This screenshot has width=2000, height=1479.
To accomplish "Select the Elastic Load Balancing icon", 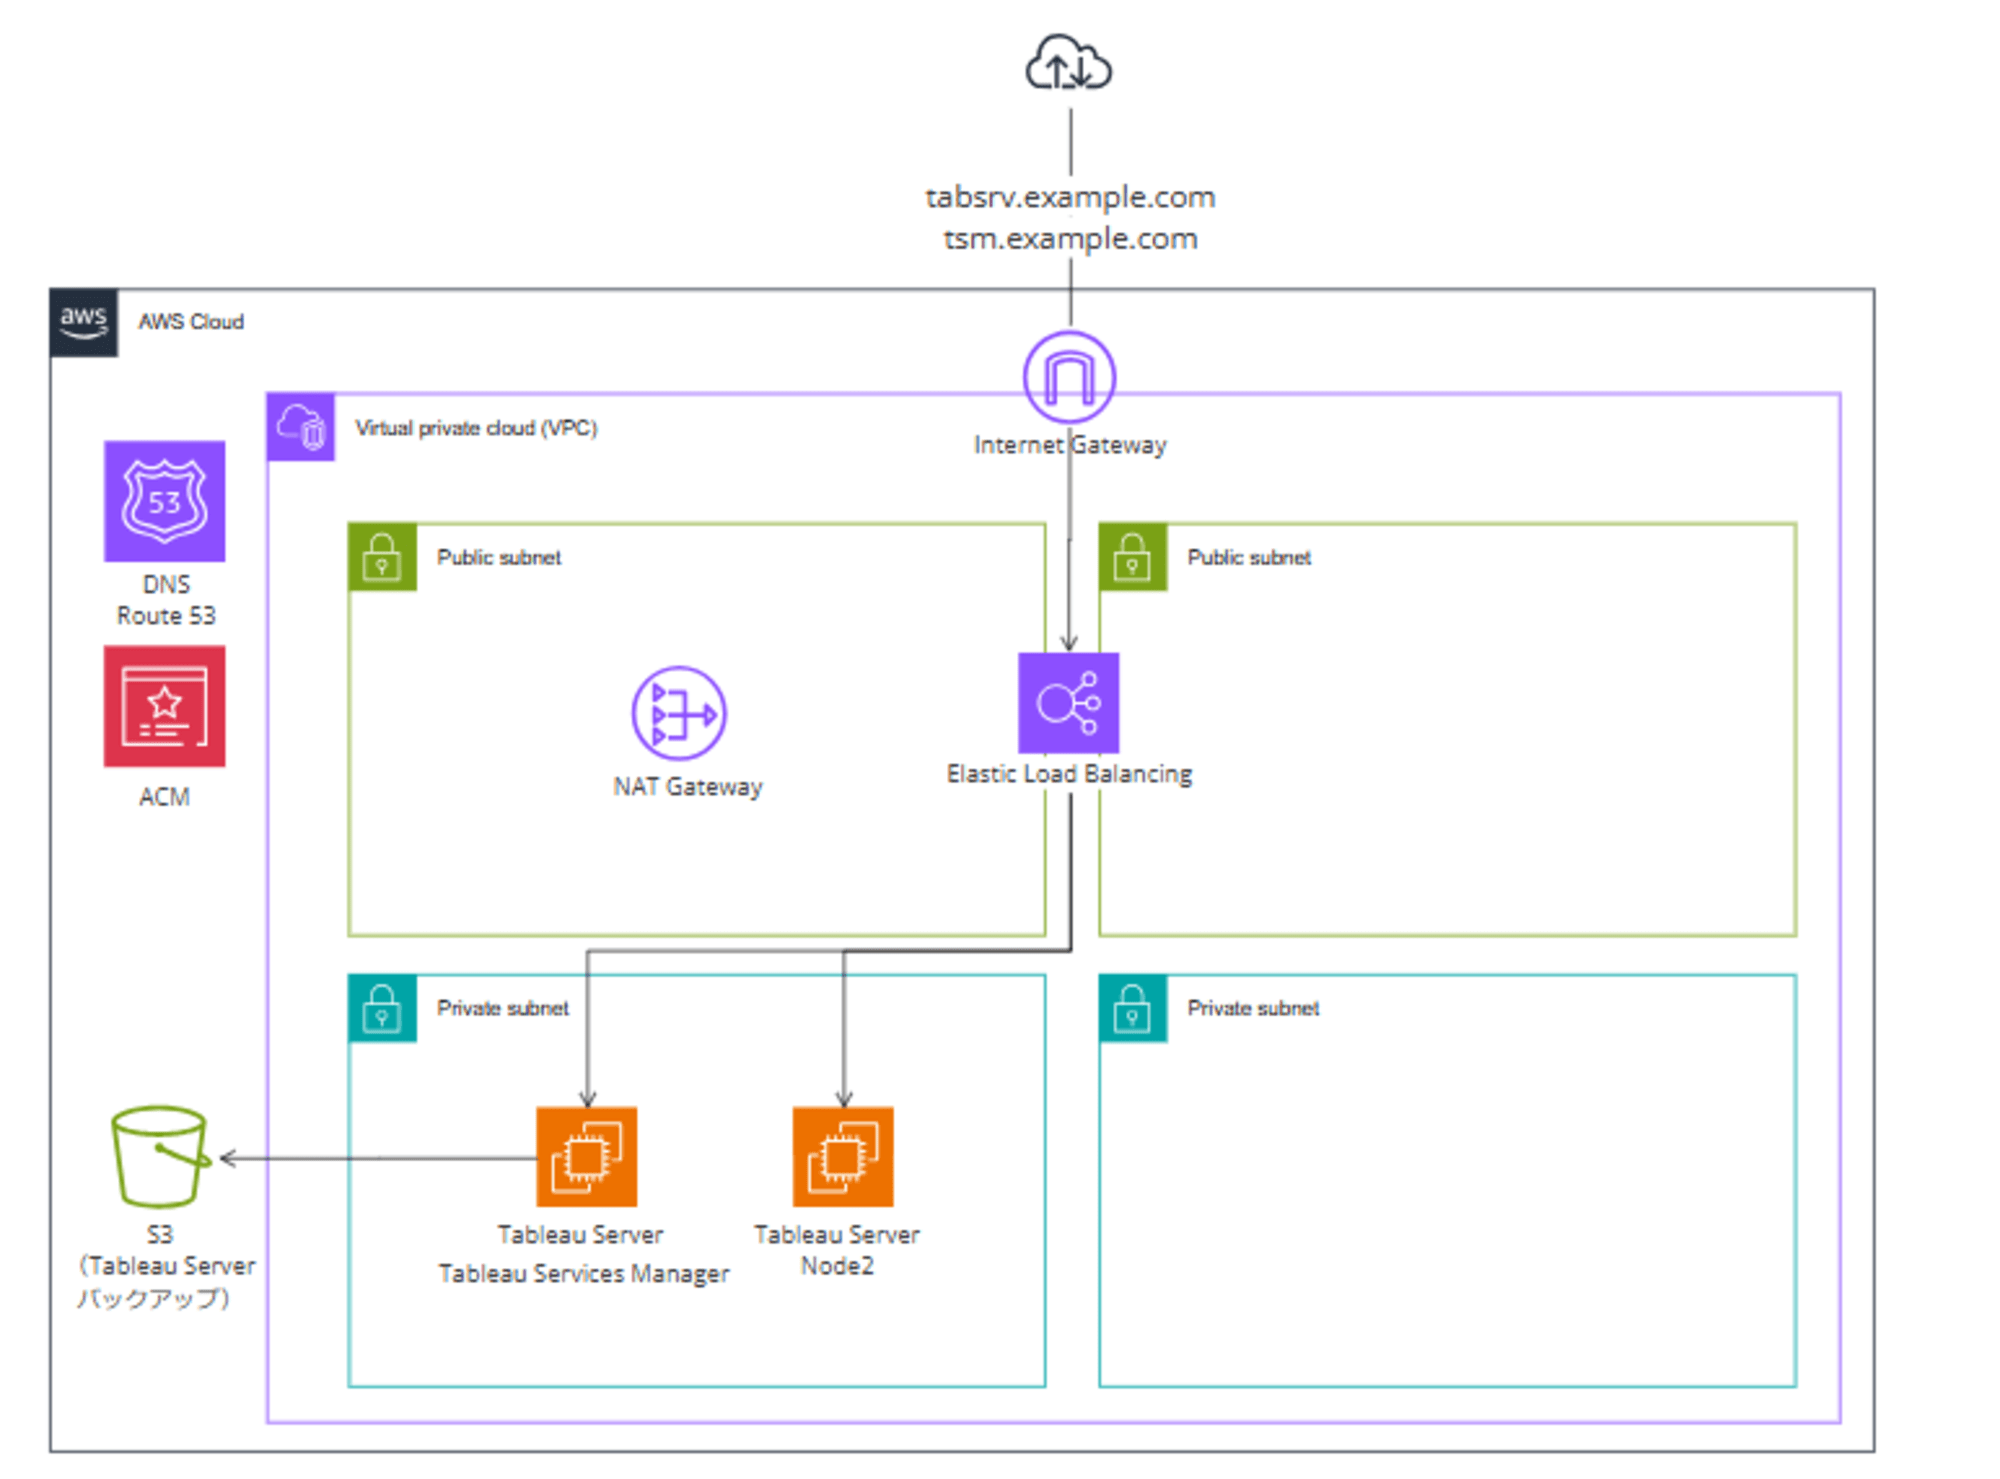I will coord(1068,703).
